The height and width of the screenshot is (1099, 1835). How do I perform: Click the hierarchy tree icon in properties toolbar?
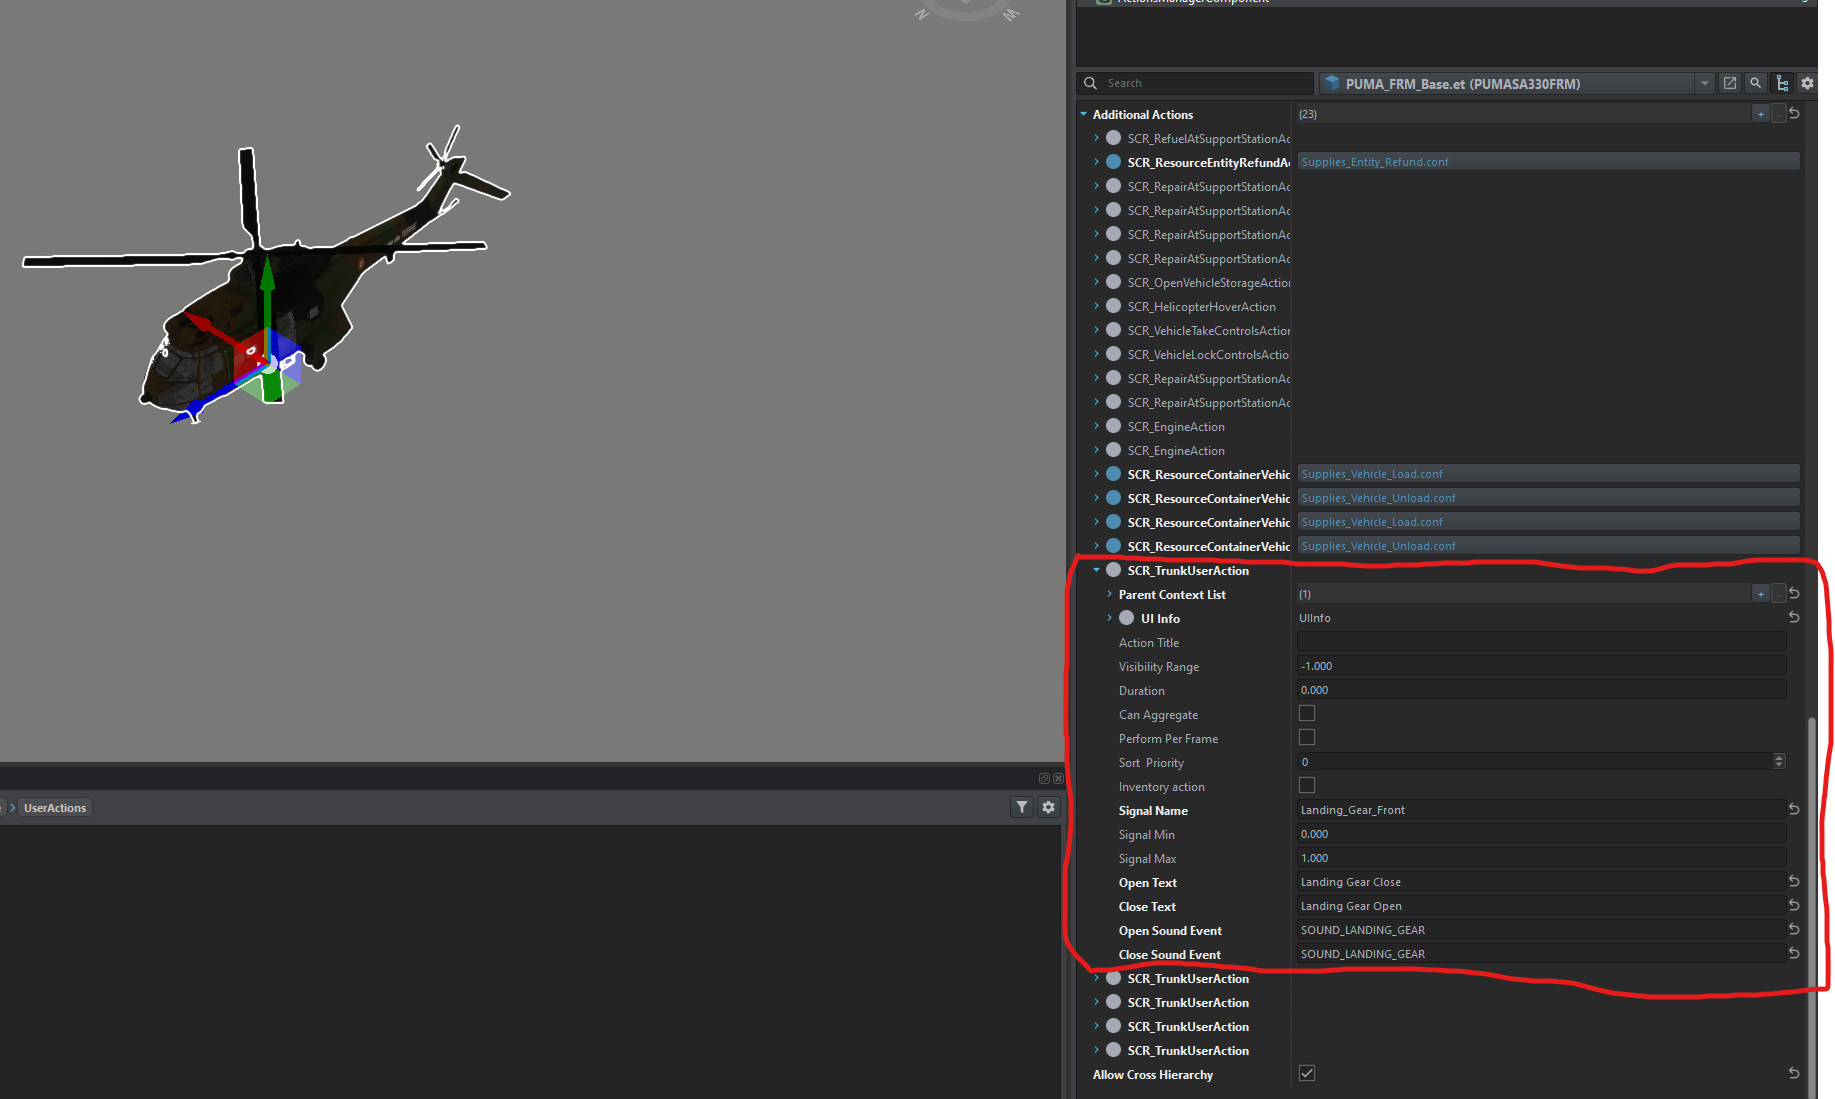click(x=1782, y=83)
